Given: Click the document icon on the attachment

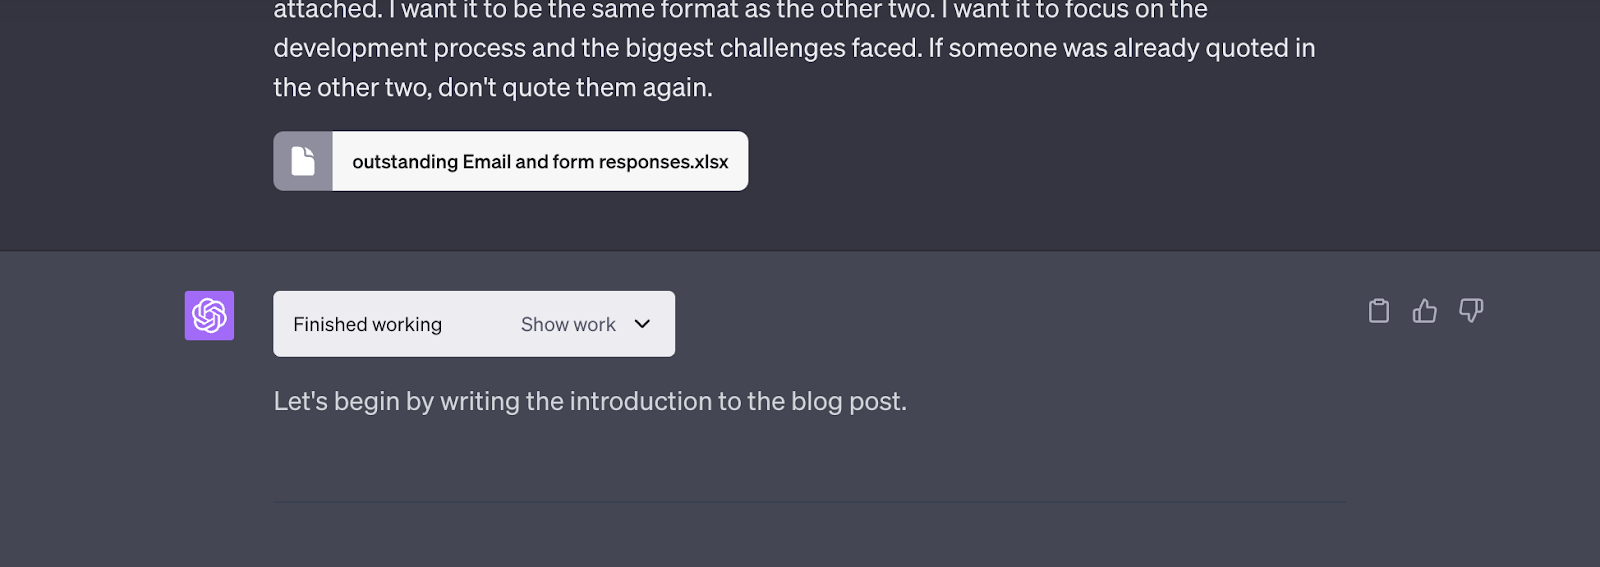Looking at the screenshot, I should 303,161.
